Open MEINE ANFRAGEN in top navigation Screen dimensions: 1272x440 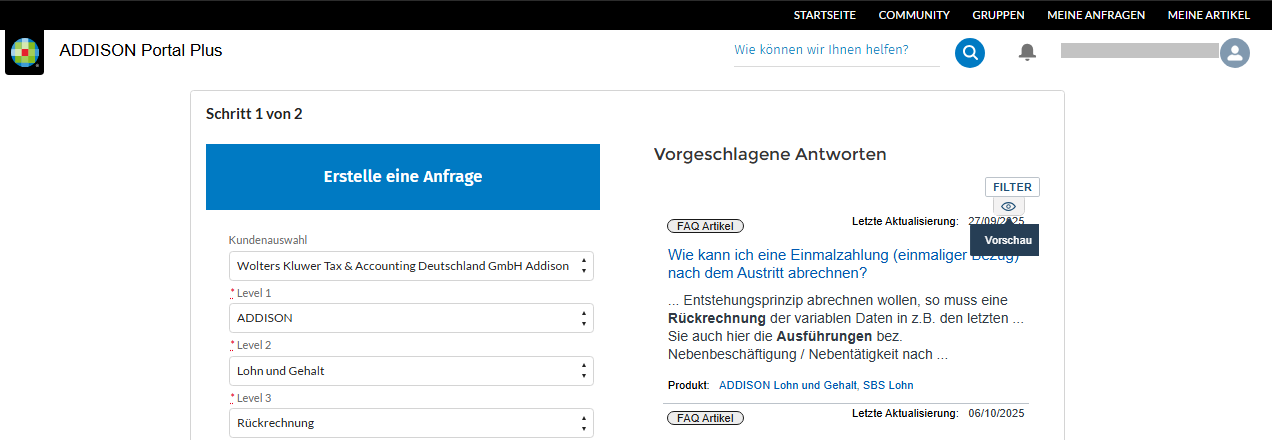click(1096, 15)
